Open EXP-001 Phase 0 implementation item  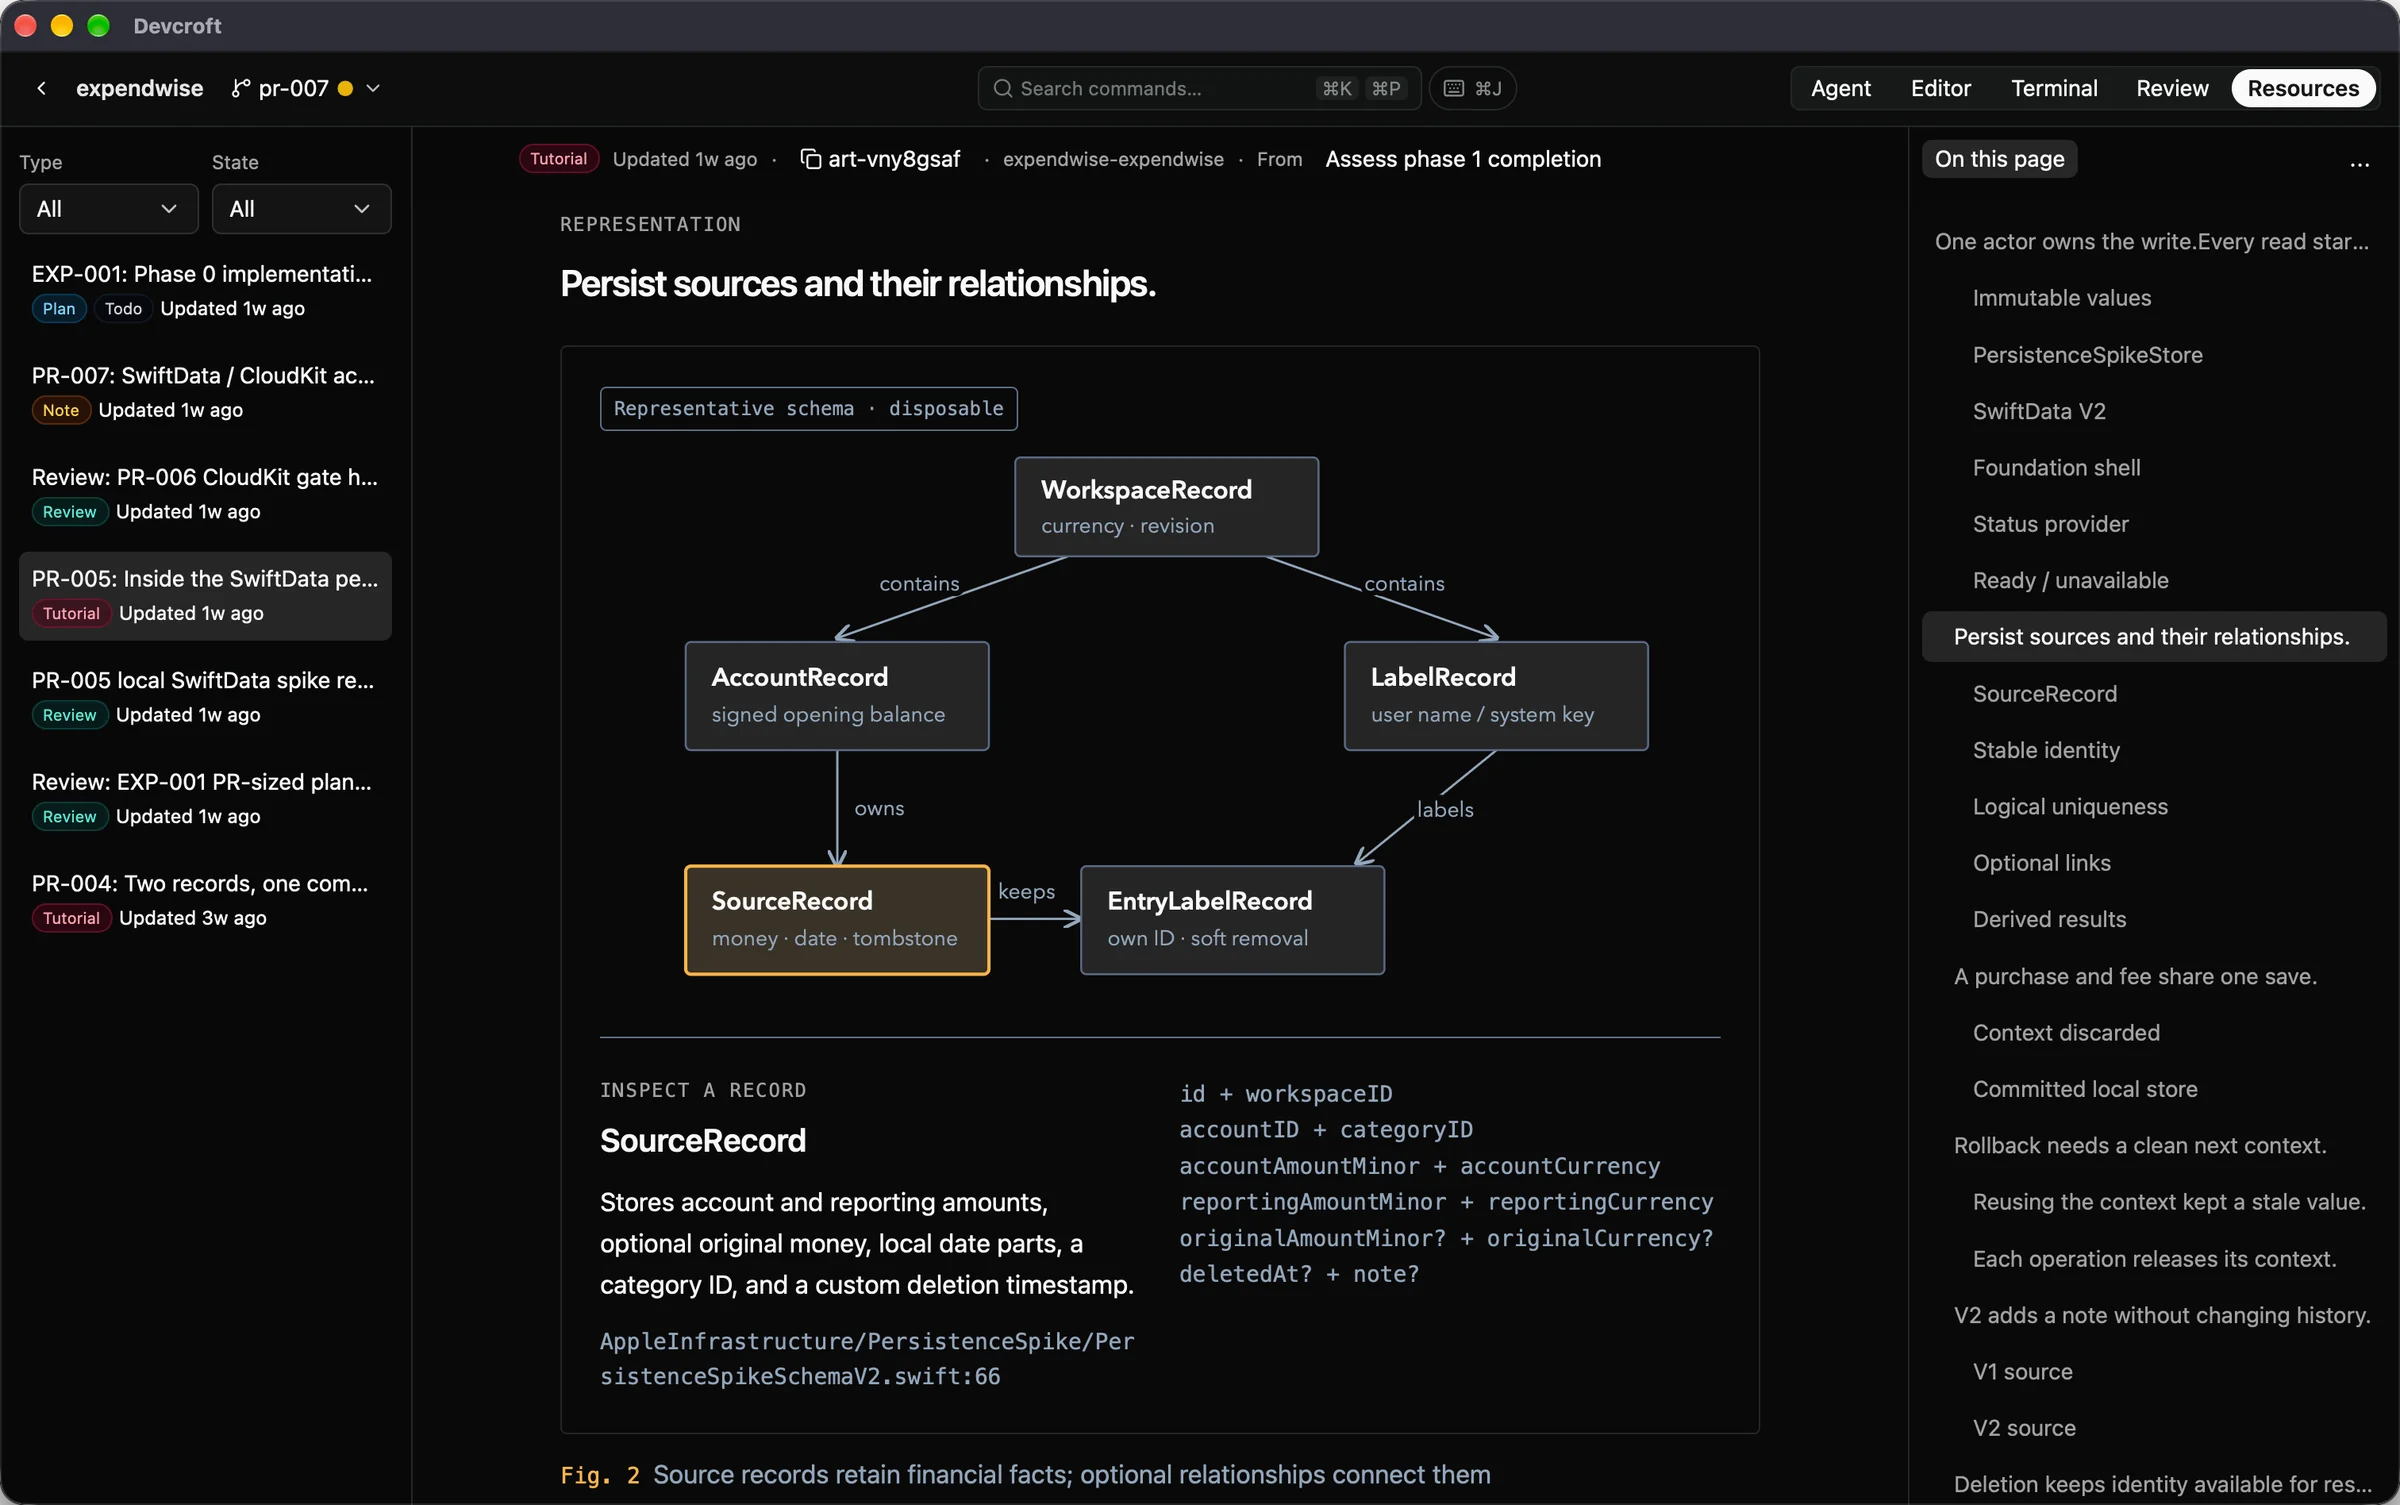click(205, 290)
